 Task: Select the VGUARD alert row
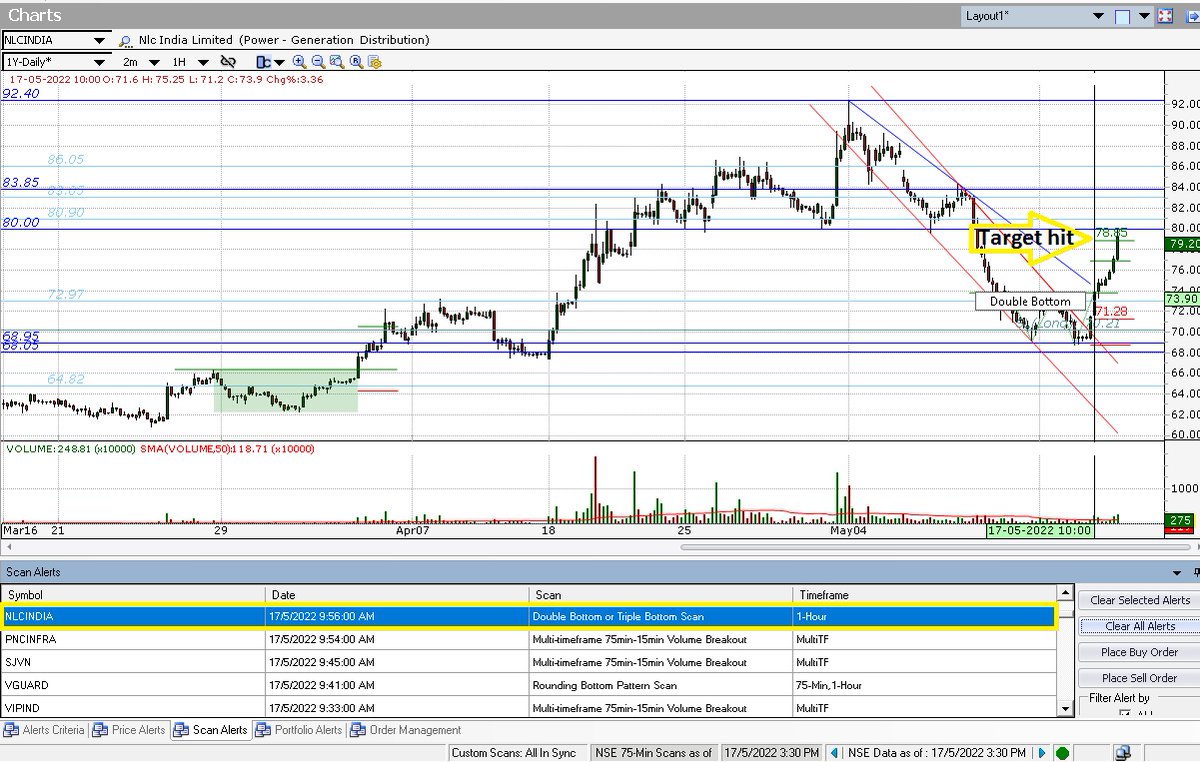pyautogui.click(x=529, y=685)
